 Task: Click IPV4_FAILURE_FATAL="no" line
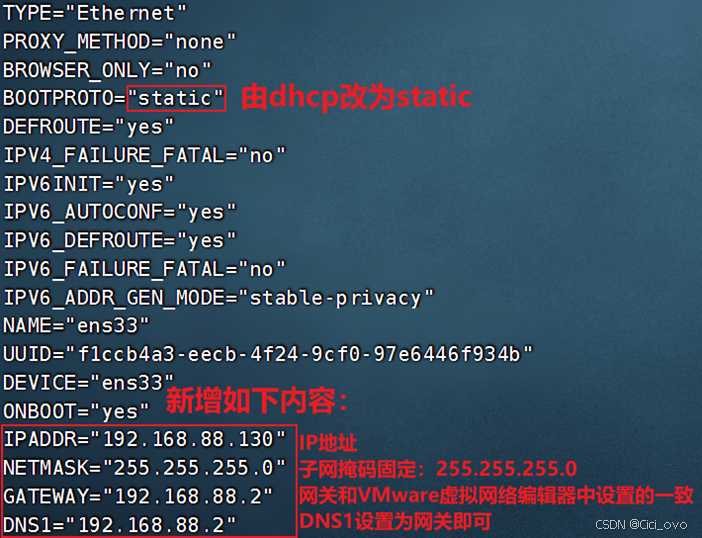144,155
